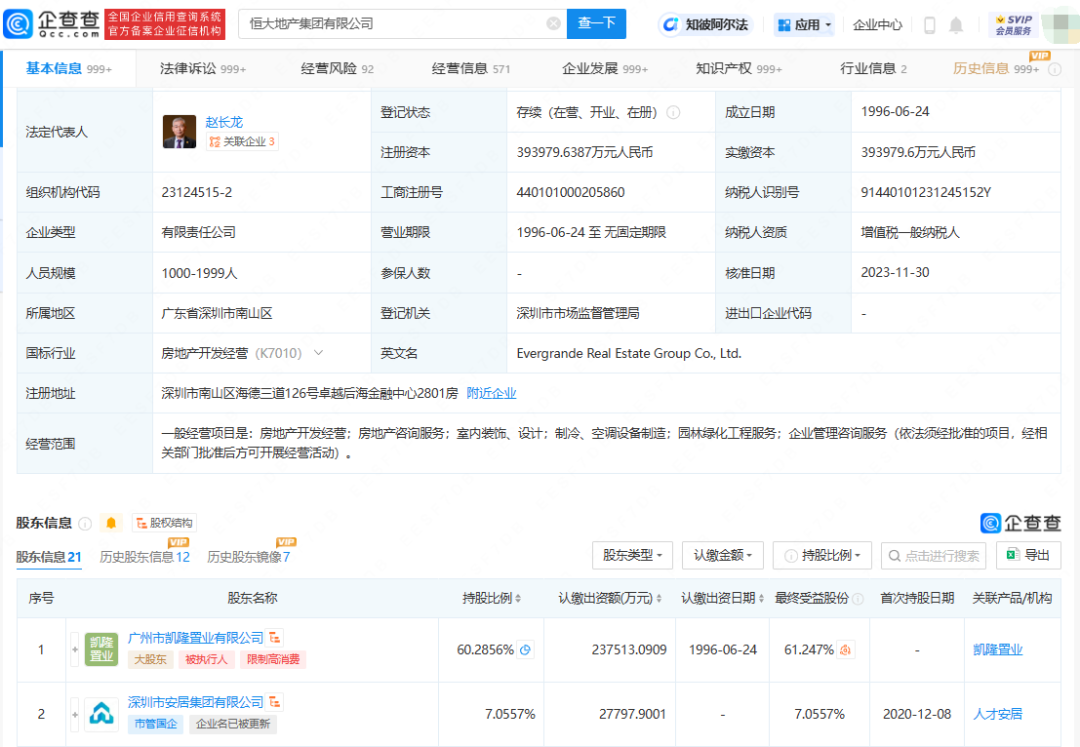The image size is (1080, 747).
Task: Open 广州市凯隆置业有限公司 link
Action: (196, 638)
